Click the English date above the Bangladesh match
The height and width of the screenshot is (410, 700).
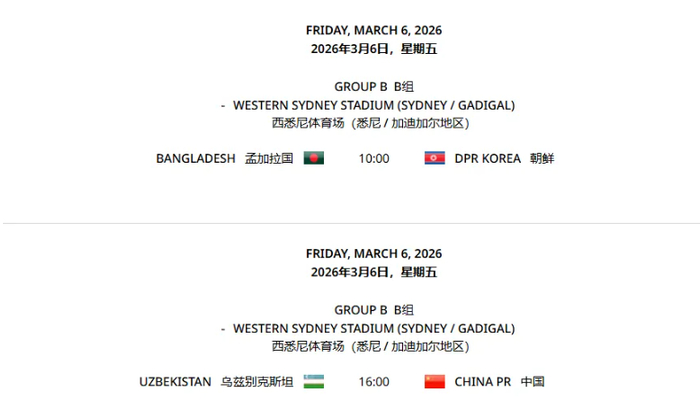[x=374, y=30]
